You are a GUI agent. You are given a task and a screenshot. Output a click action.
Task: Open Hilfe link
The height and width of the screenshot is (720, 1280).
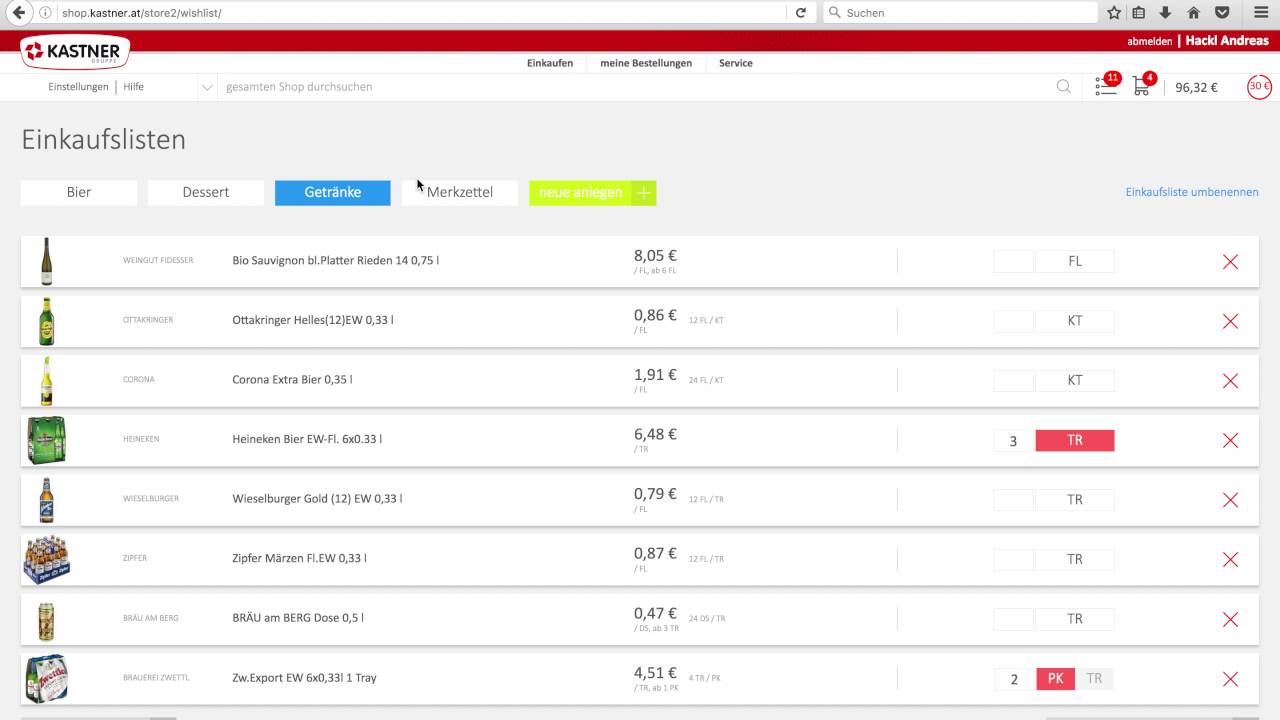(x=134, y=87)
